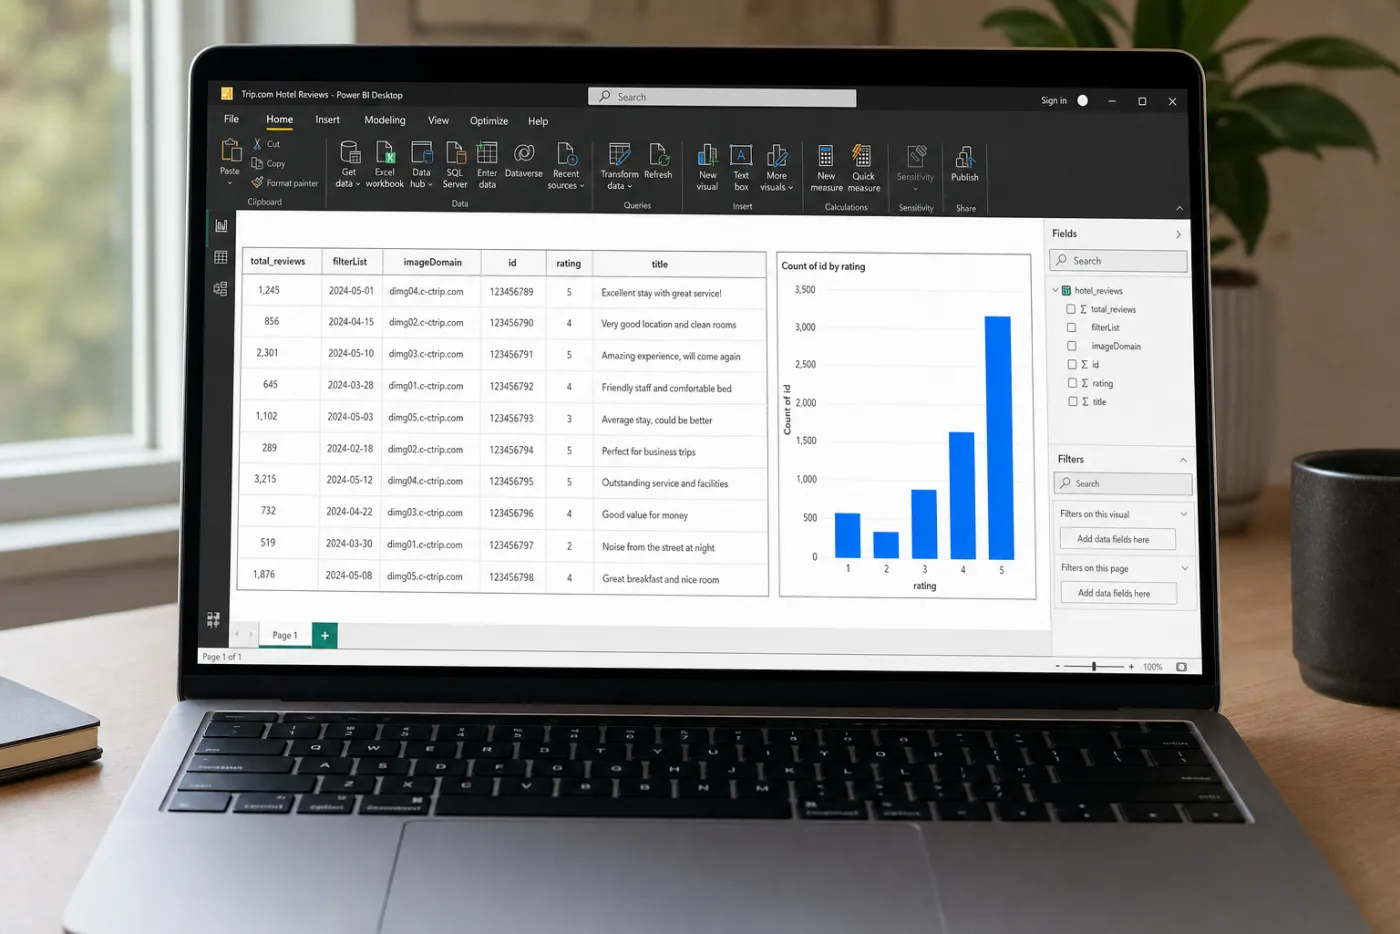Add a new page with plus button
The width and height of the screenshot is (1400, 934).
325,635
